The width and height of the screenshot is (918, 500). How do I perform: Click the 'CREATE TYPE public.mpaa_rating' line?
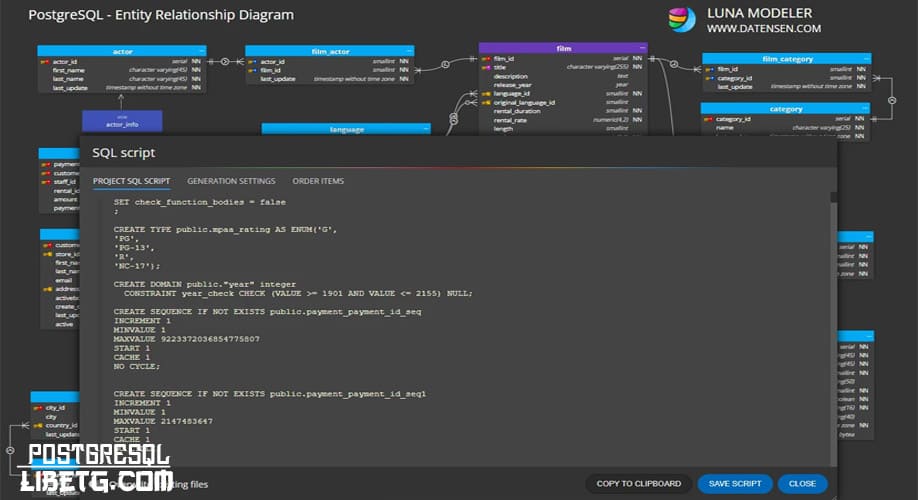225,230
